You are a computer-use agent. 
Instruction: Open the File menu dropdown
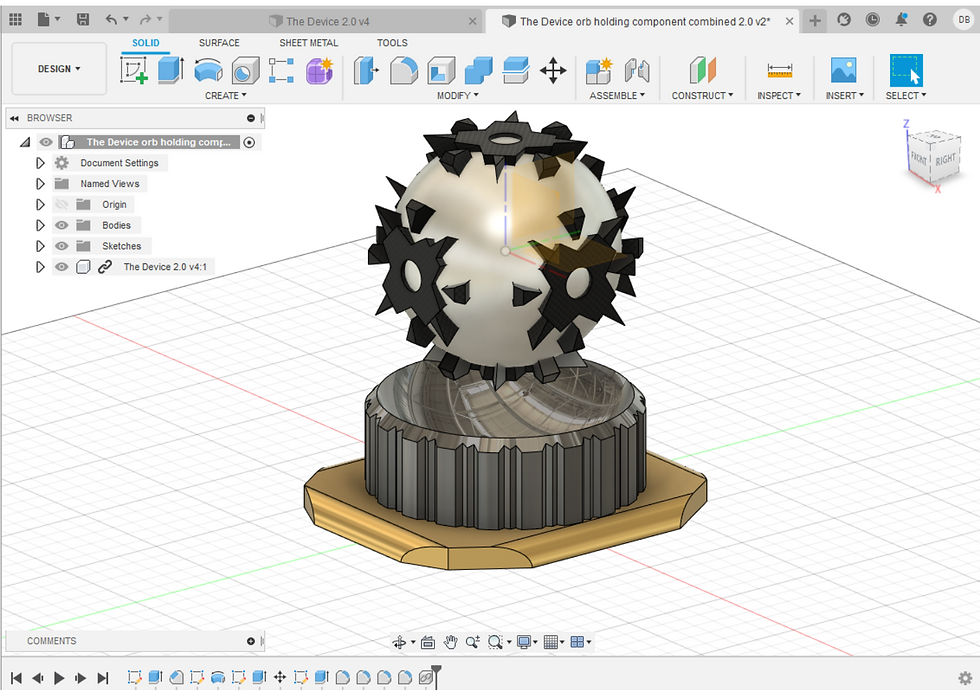pyautogui.click(x=48, y=20)
